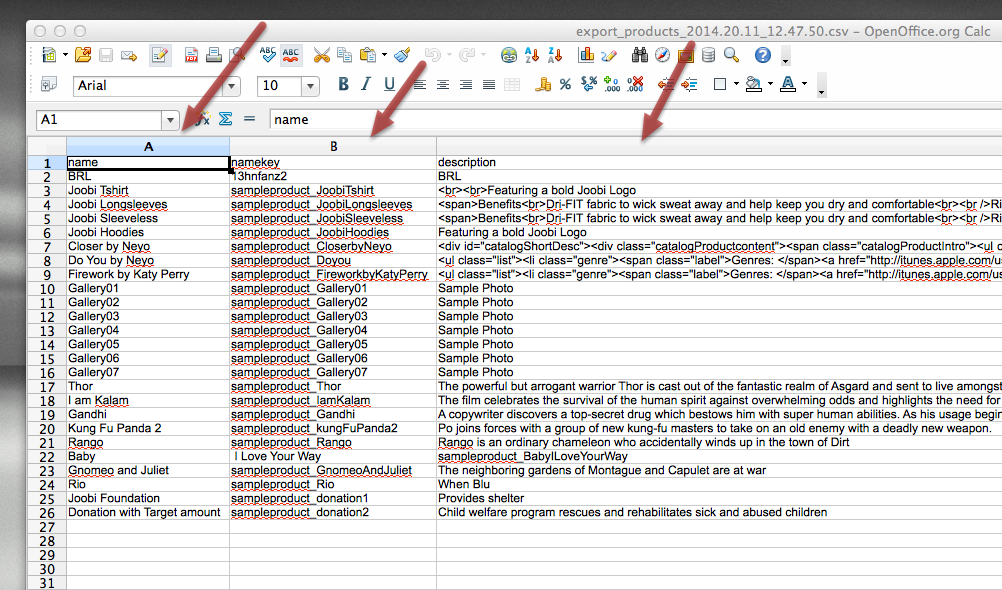Apply Percent number format
This screenshot has height=590, width=1002.
pyautogui.click(x=566, y=84)
